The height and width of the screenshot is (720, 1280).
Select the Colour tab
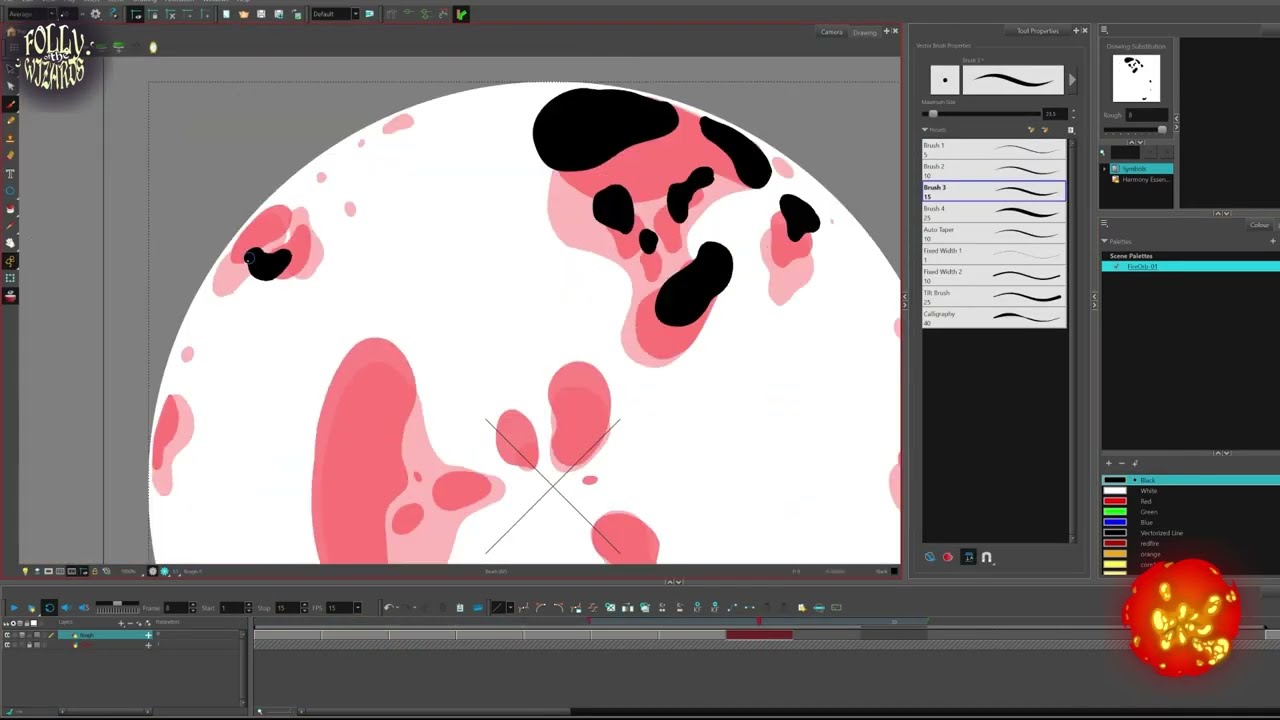coord(1259,225)
